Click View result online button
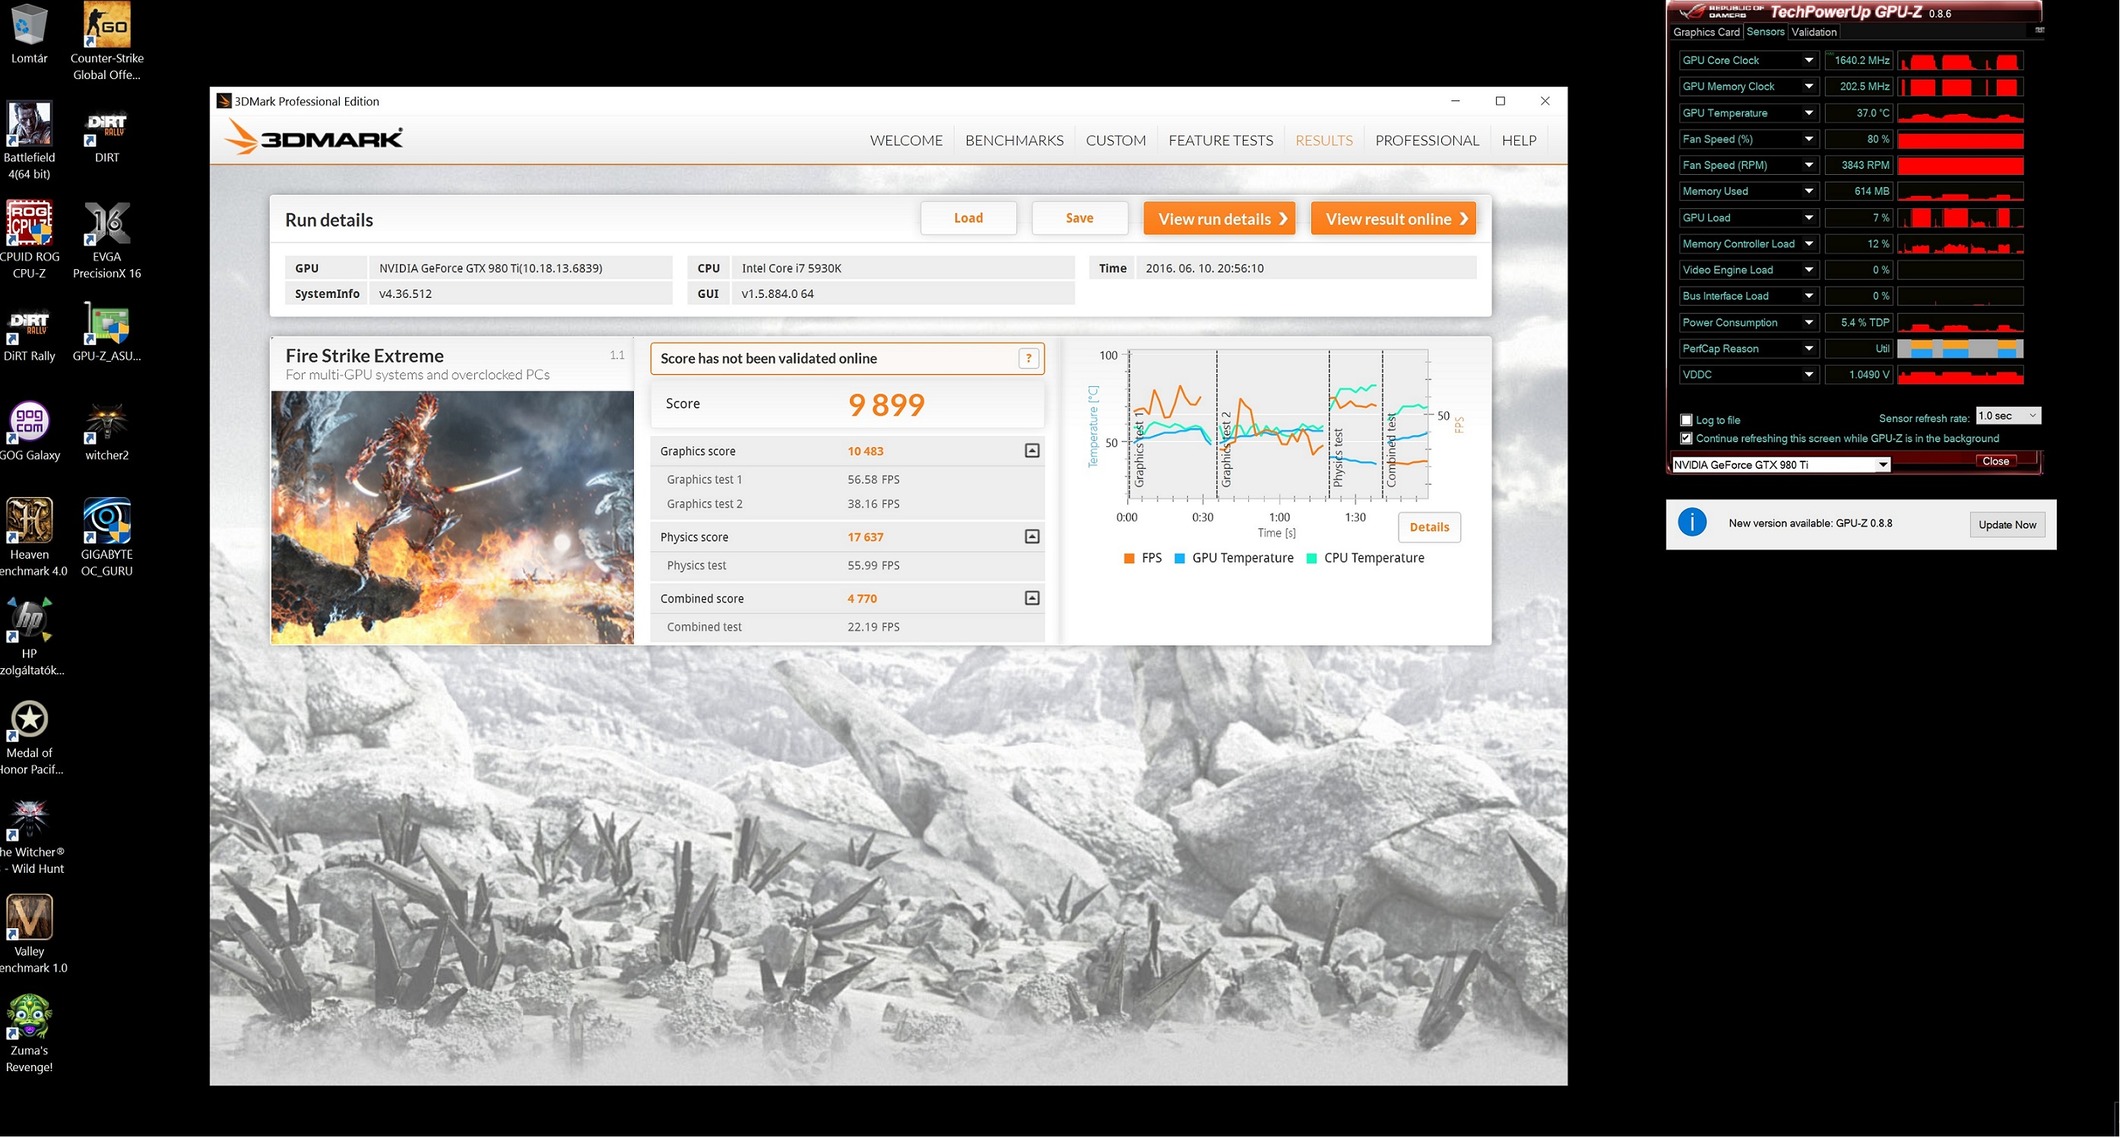Screen dimensions: 2120x1138 click(x=1393, y=218)
